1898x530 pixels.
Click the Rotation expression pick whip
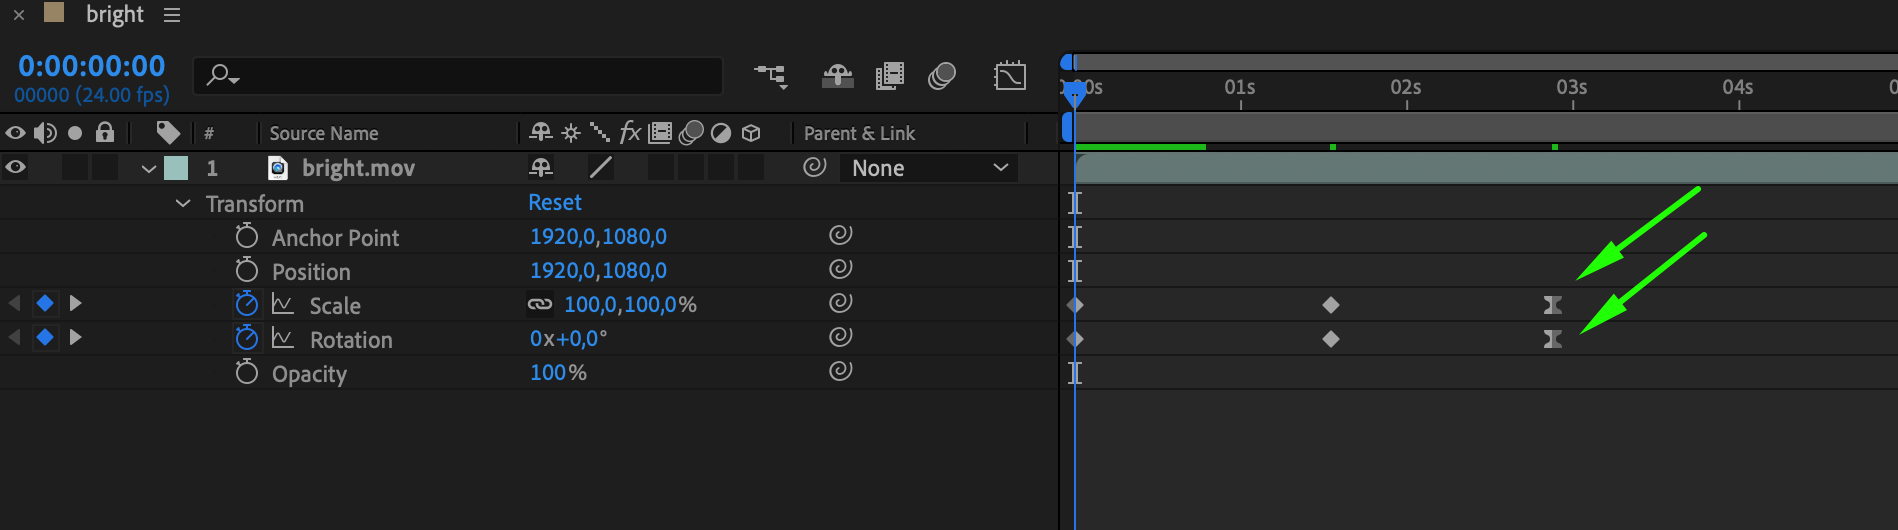tap(840, 337)
